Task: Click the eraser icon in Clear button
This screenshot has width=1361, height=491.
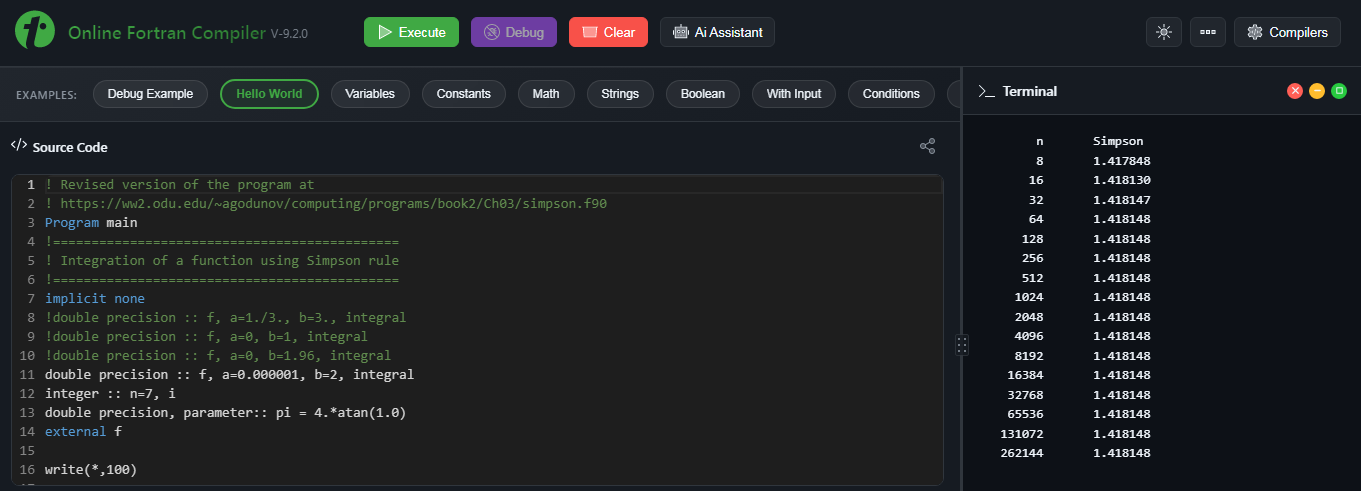Action: (x=589, y=32)
